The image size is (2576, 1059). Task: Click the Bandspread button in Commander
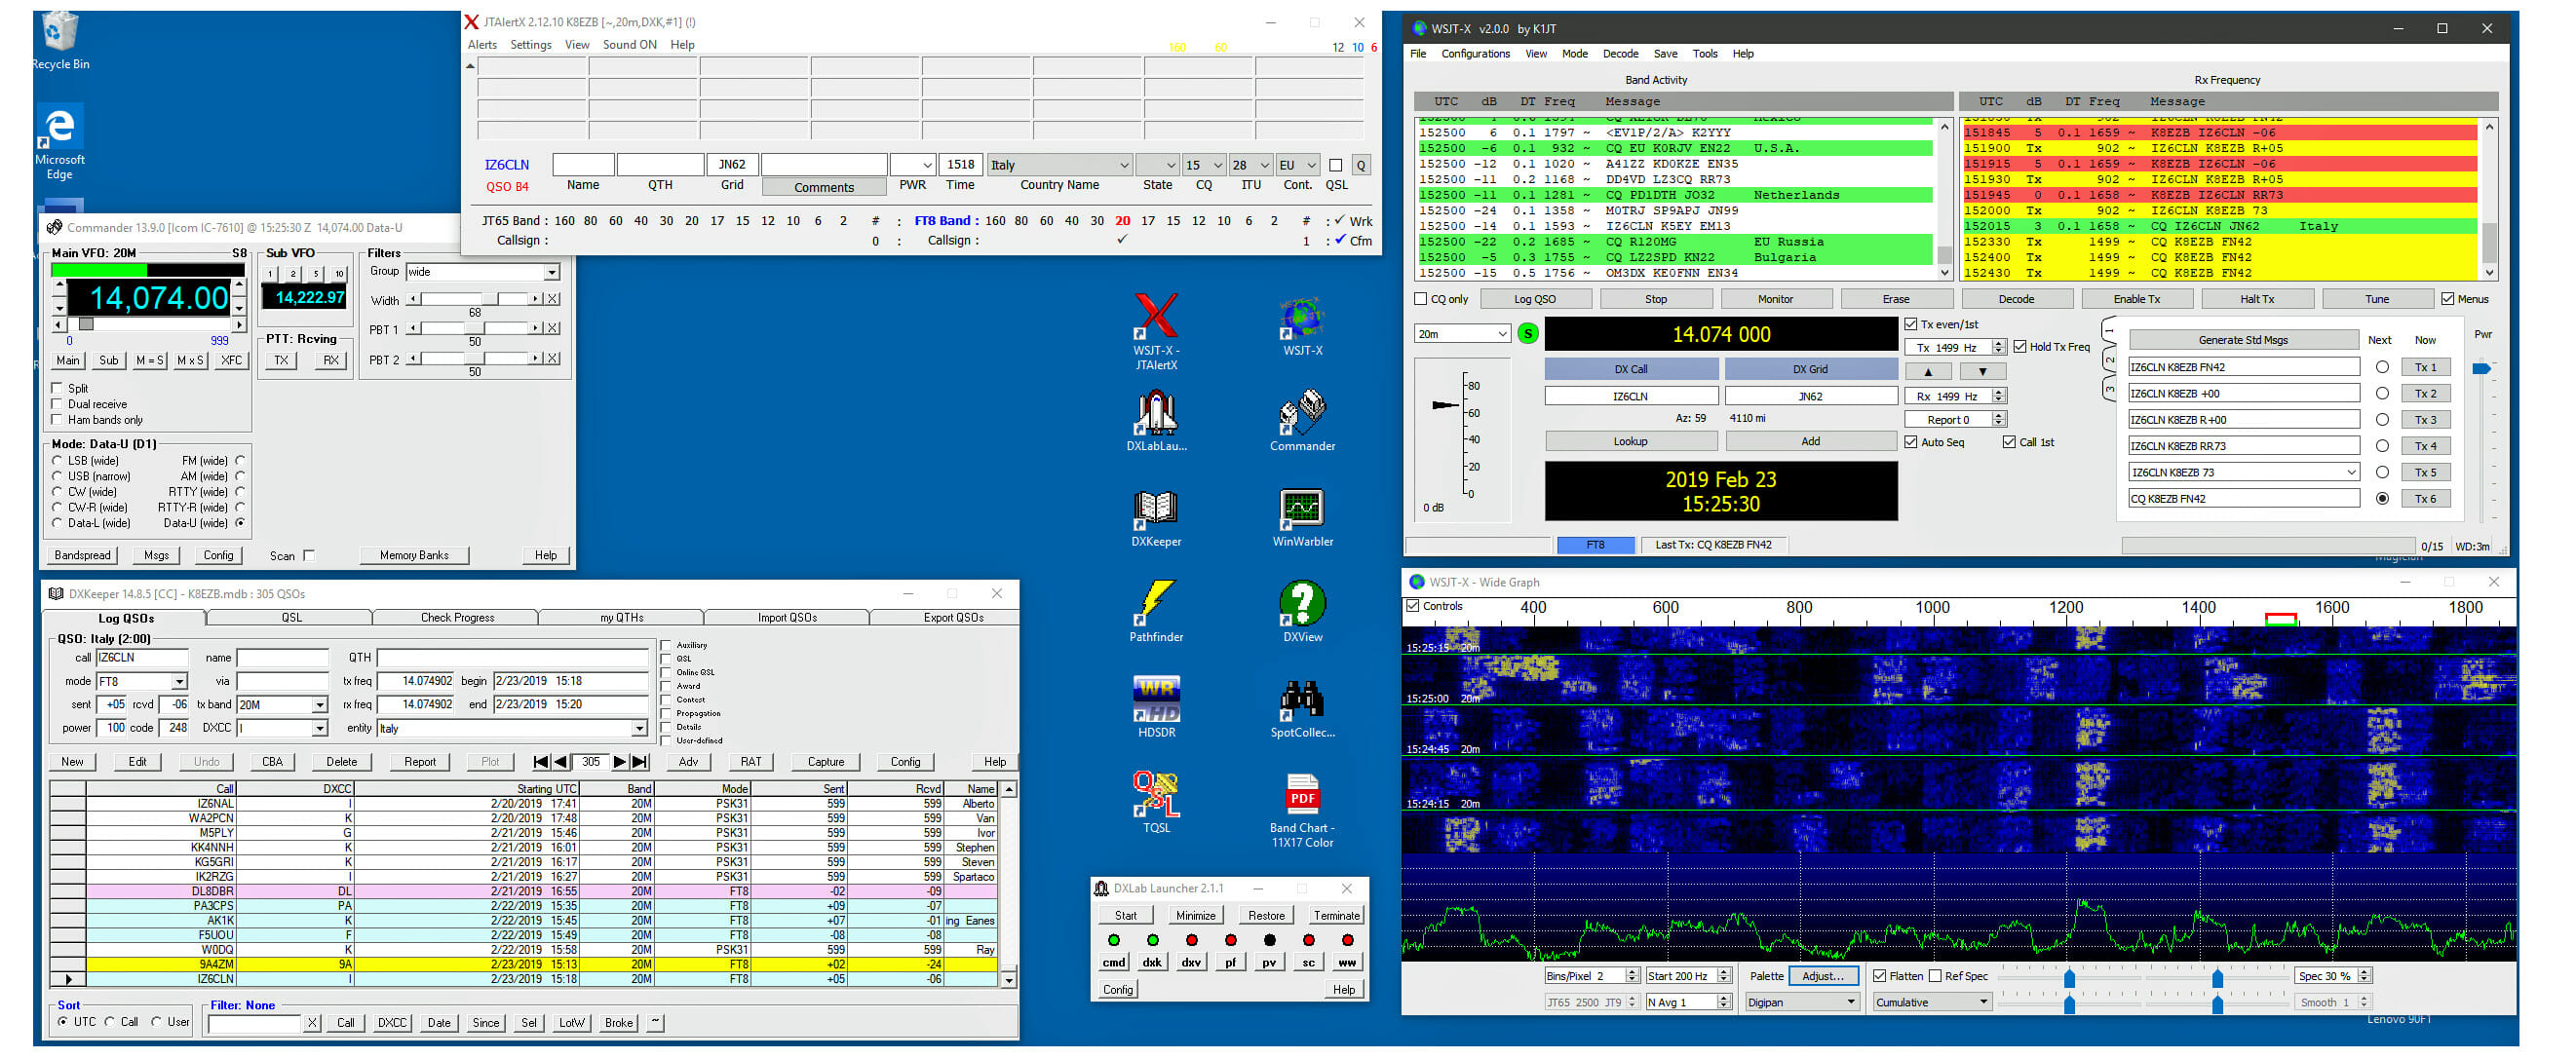coord(82,556)
